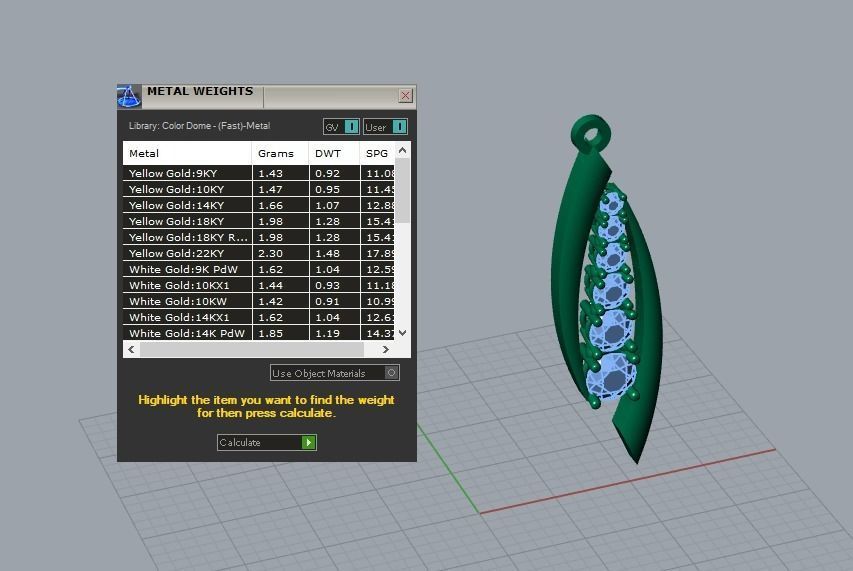Viewport: 853px width, 571px height.
Task: Click the horizontal scroll-left arrow
Action: pyautogui.click(x=131, y=349)
